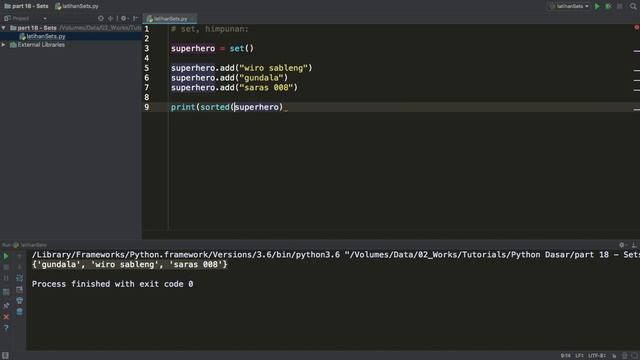Click the scroll-to-end icon in Run console
Viewport: 640px width, 360px height.
point(19,289)
